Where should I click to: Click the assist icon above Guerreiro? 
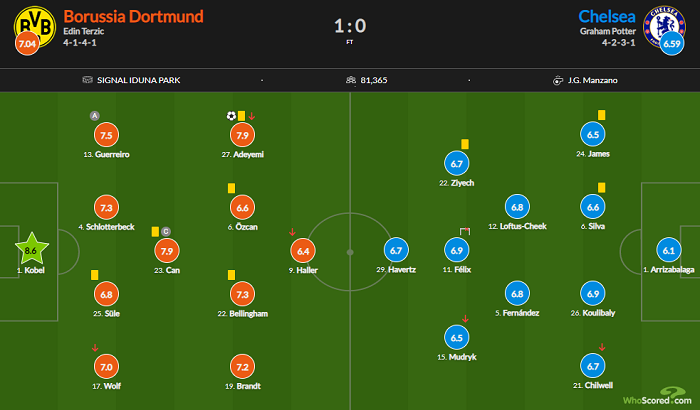tap(95, 116)
